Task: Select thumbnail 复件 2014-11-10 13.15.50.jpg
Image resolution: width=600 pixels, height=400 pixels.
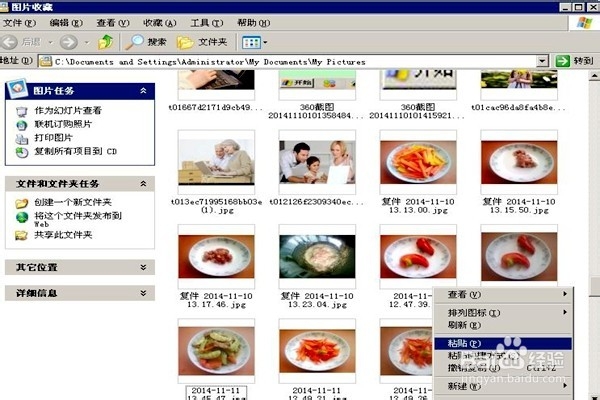Action: 519,162
